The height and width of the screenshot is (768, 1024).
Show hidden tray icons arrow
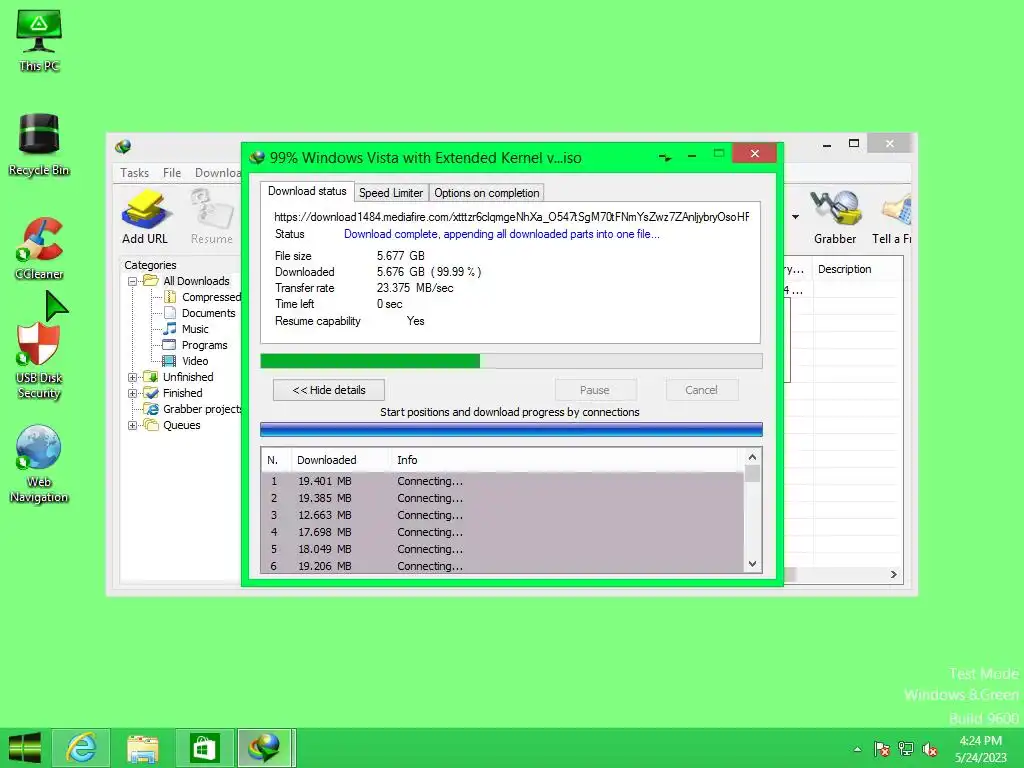point(857,749)
